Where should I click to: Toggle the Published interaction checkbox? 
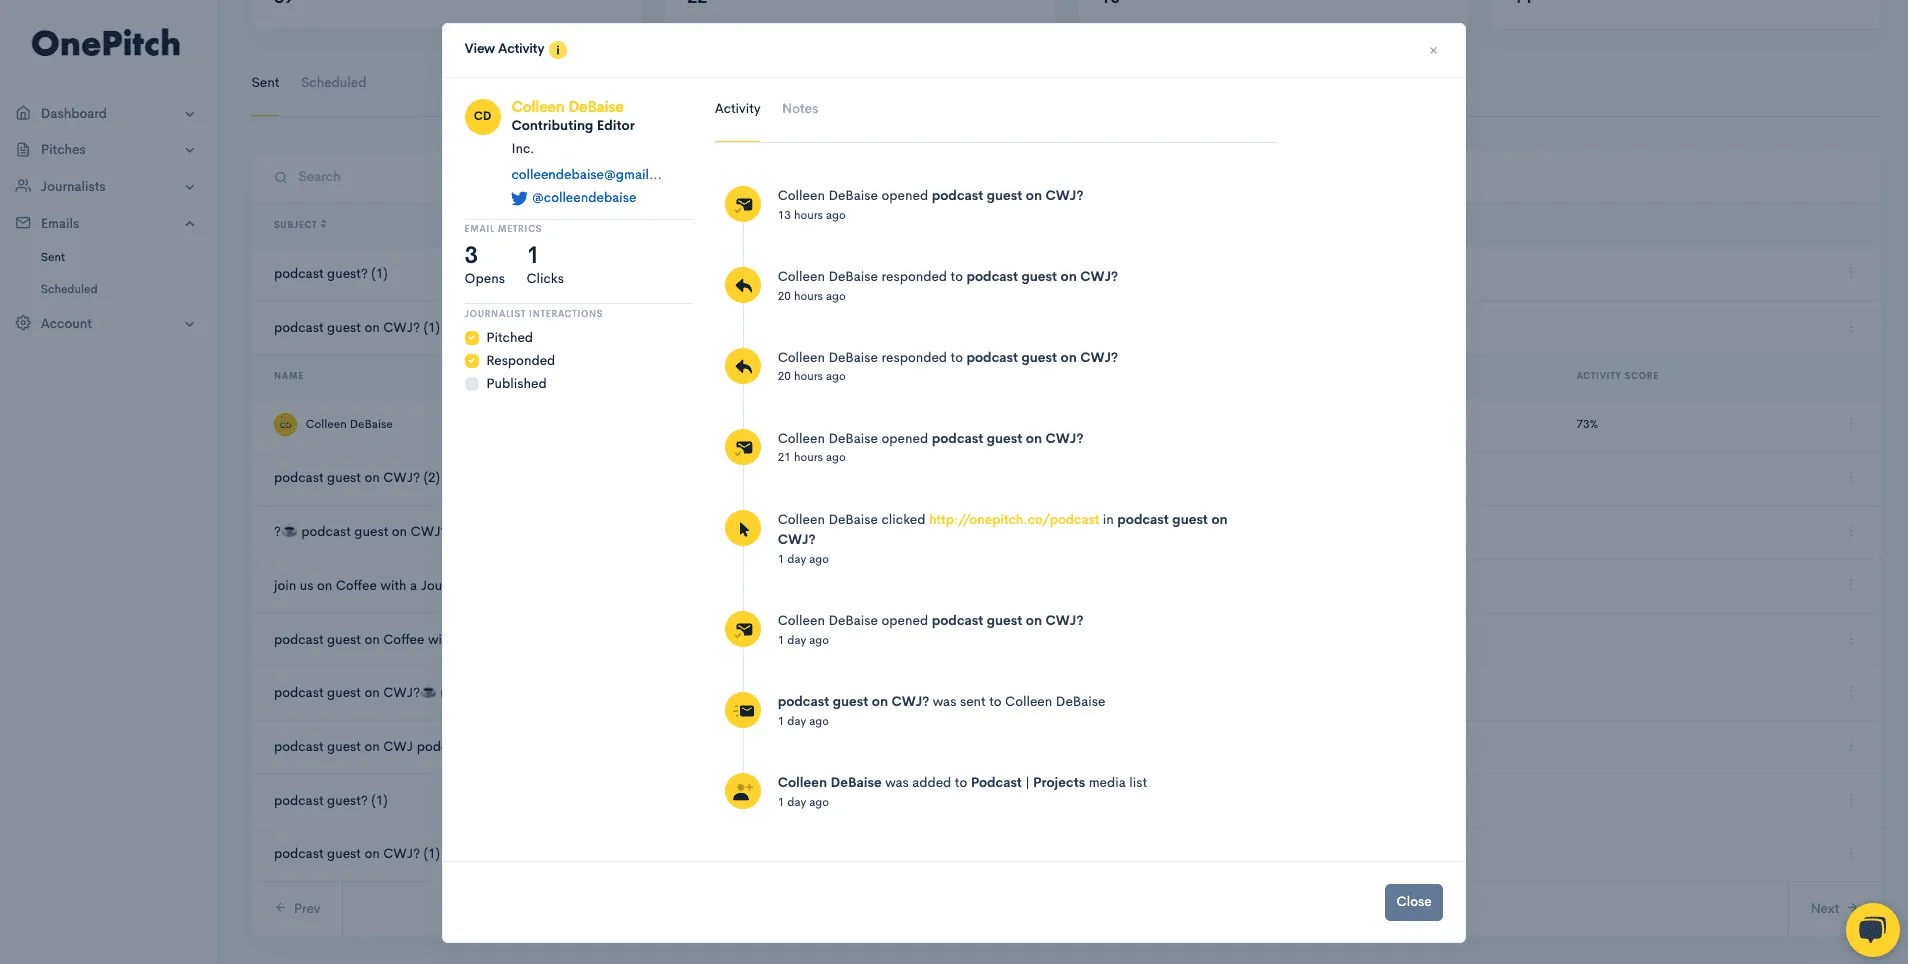[472, 384]
